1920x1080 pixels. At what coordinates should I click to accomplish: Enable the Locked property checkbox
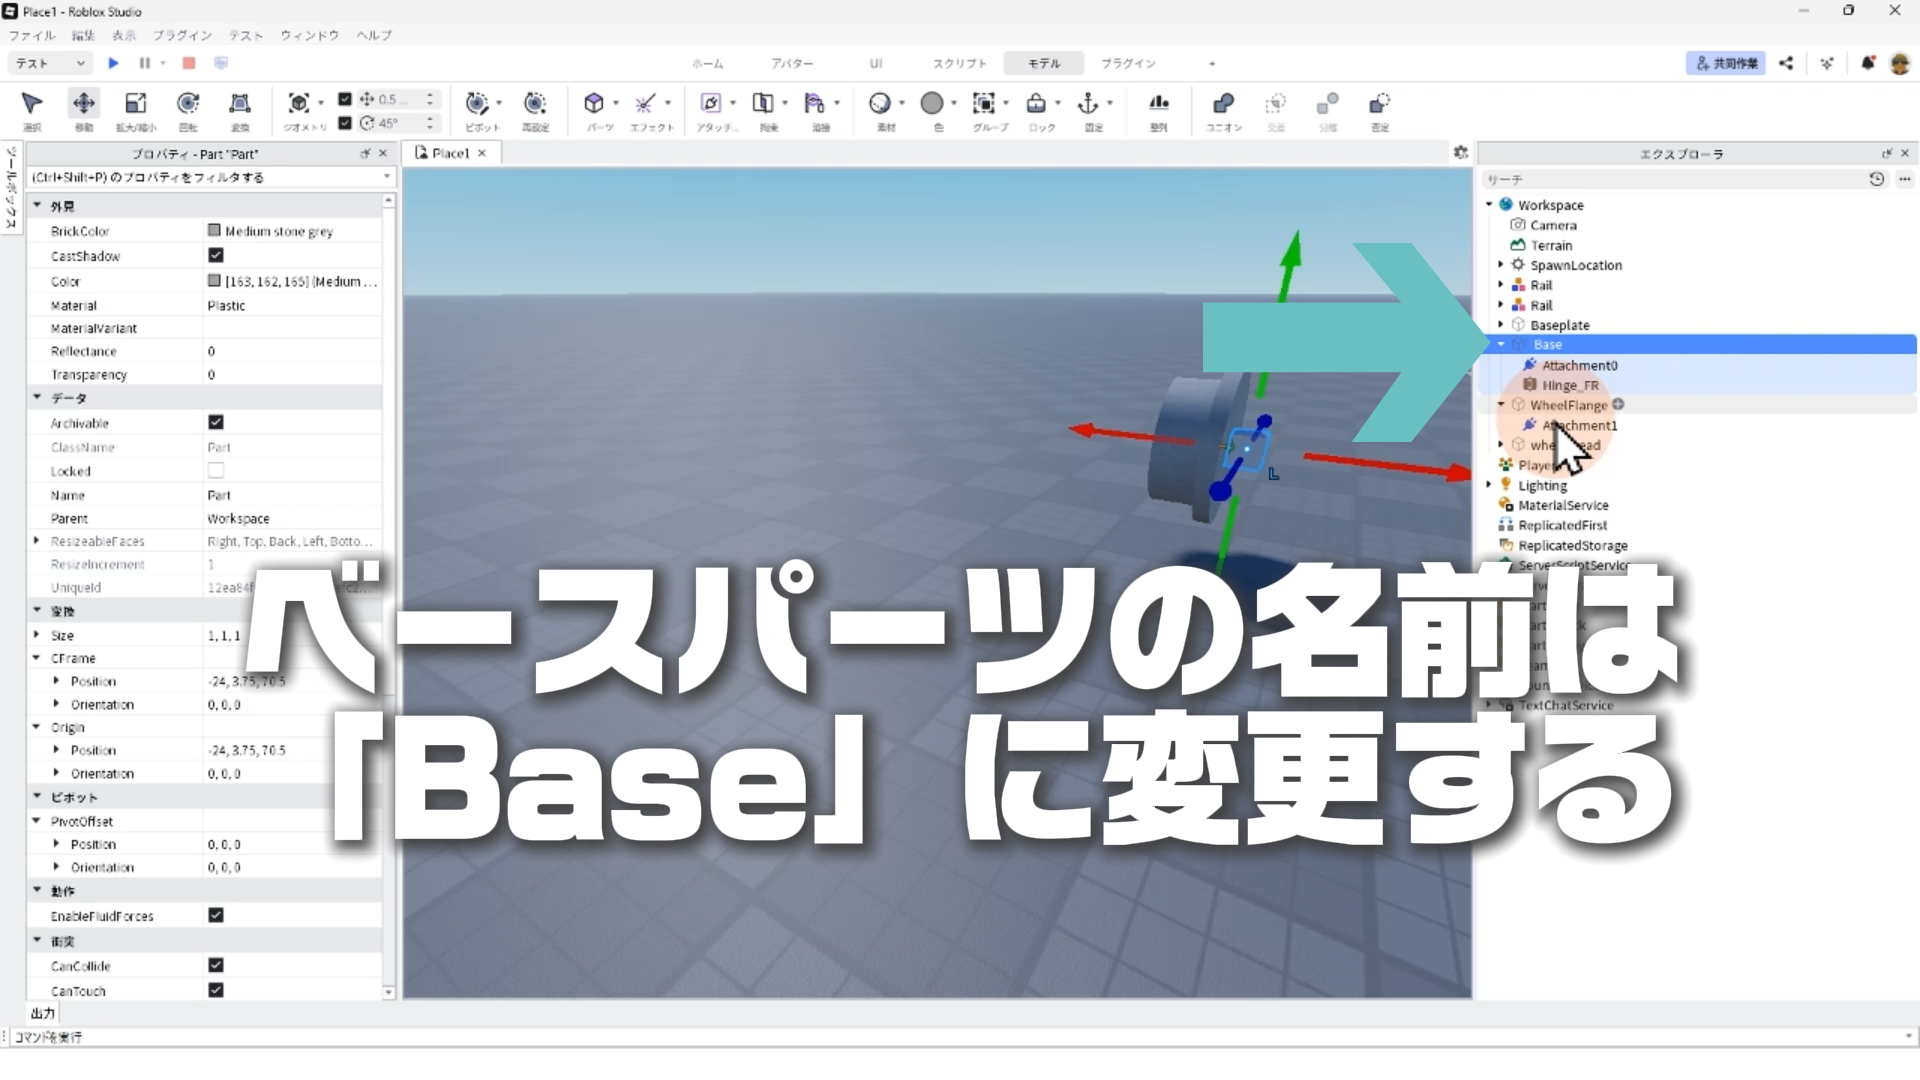[x=216, y=471]
